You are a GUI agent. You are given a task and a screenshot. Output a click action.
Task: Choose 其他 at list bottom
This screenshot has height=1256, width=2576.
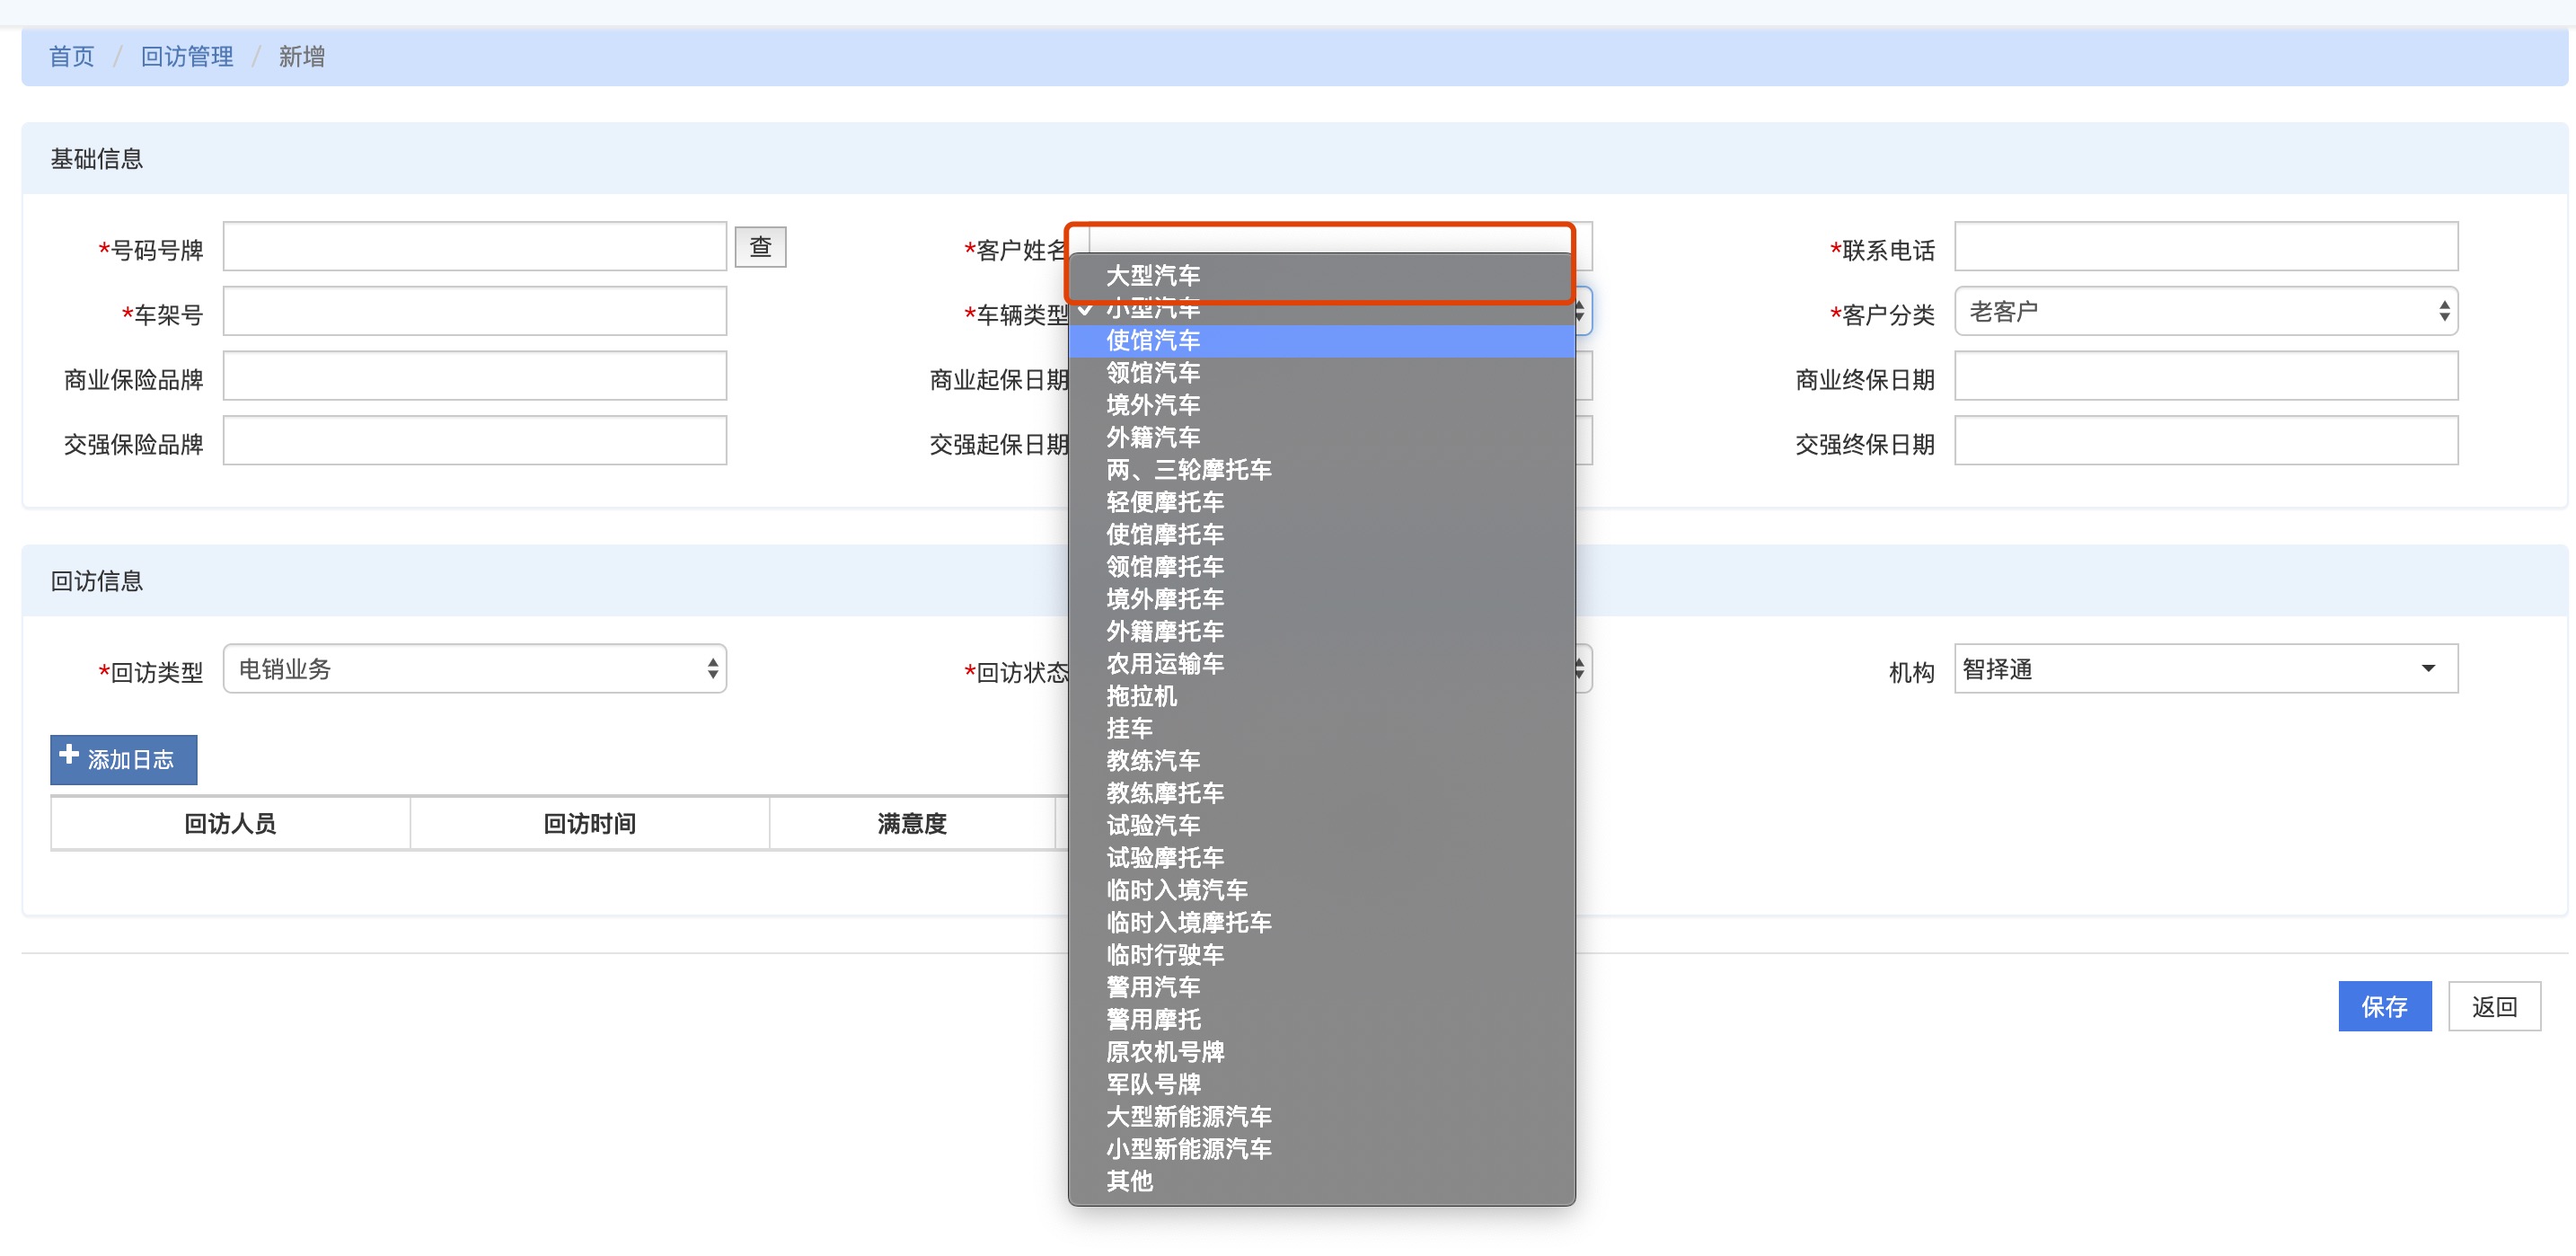[1129, 1181]
